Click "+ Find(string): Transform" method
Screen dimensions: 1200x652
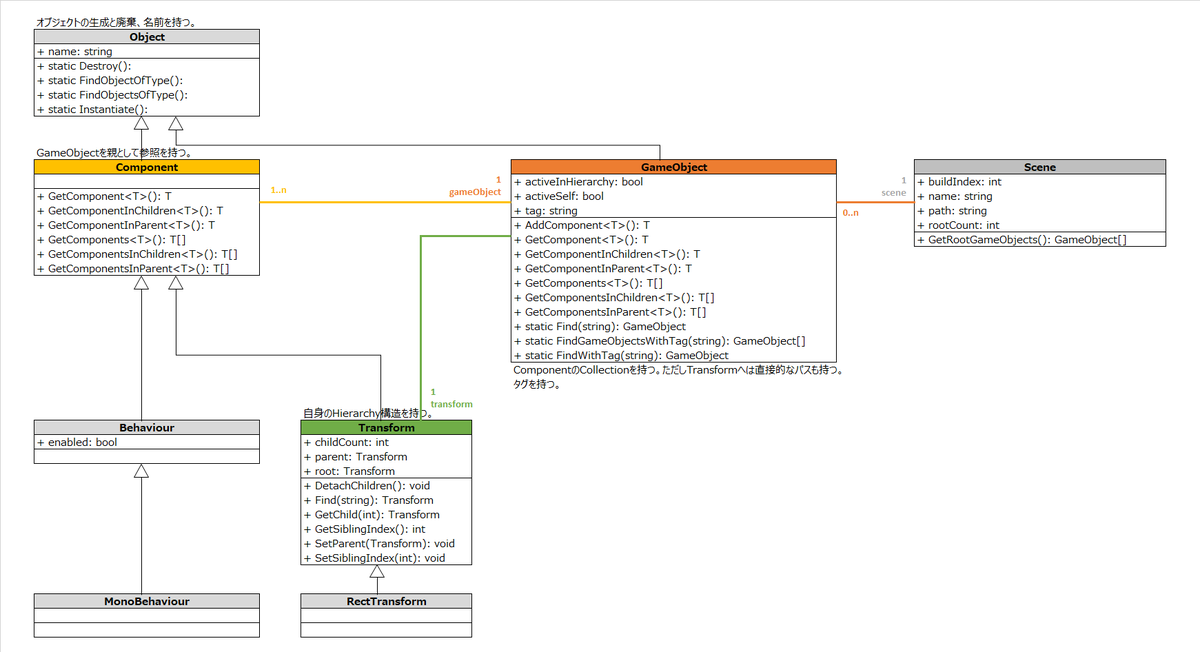(368, 500)
